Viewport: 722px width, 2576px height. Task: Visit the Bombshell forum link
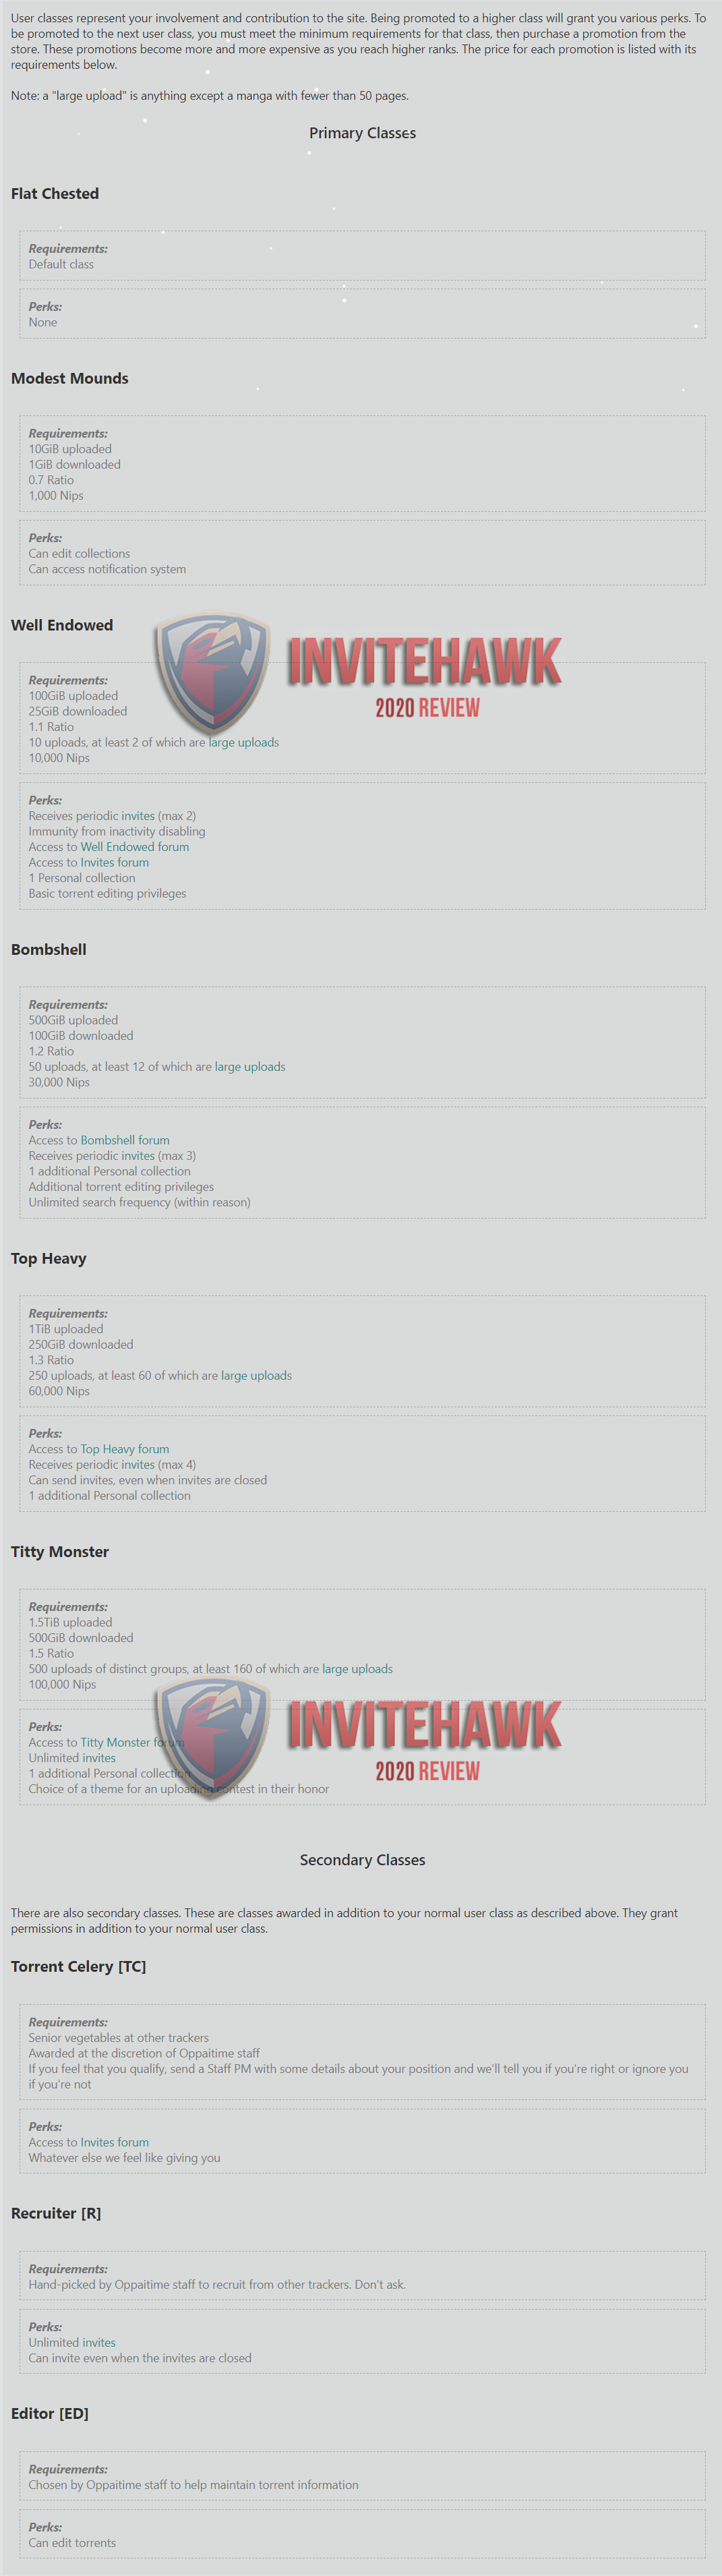coord(125,1140)
